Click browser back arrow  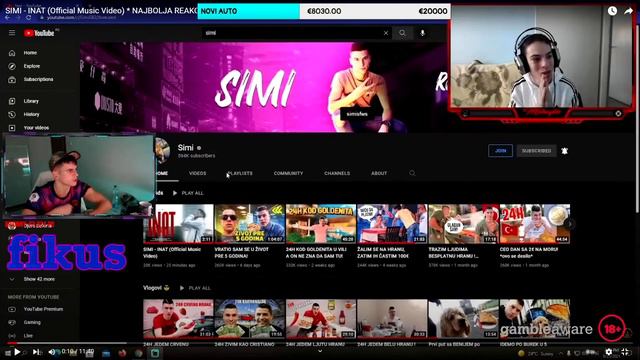[7, 18]
